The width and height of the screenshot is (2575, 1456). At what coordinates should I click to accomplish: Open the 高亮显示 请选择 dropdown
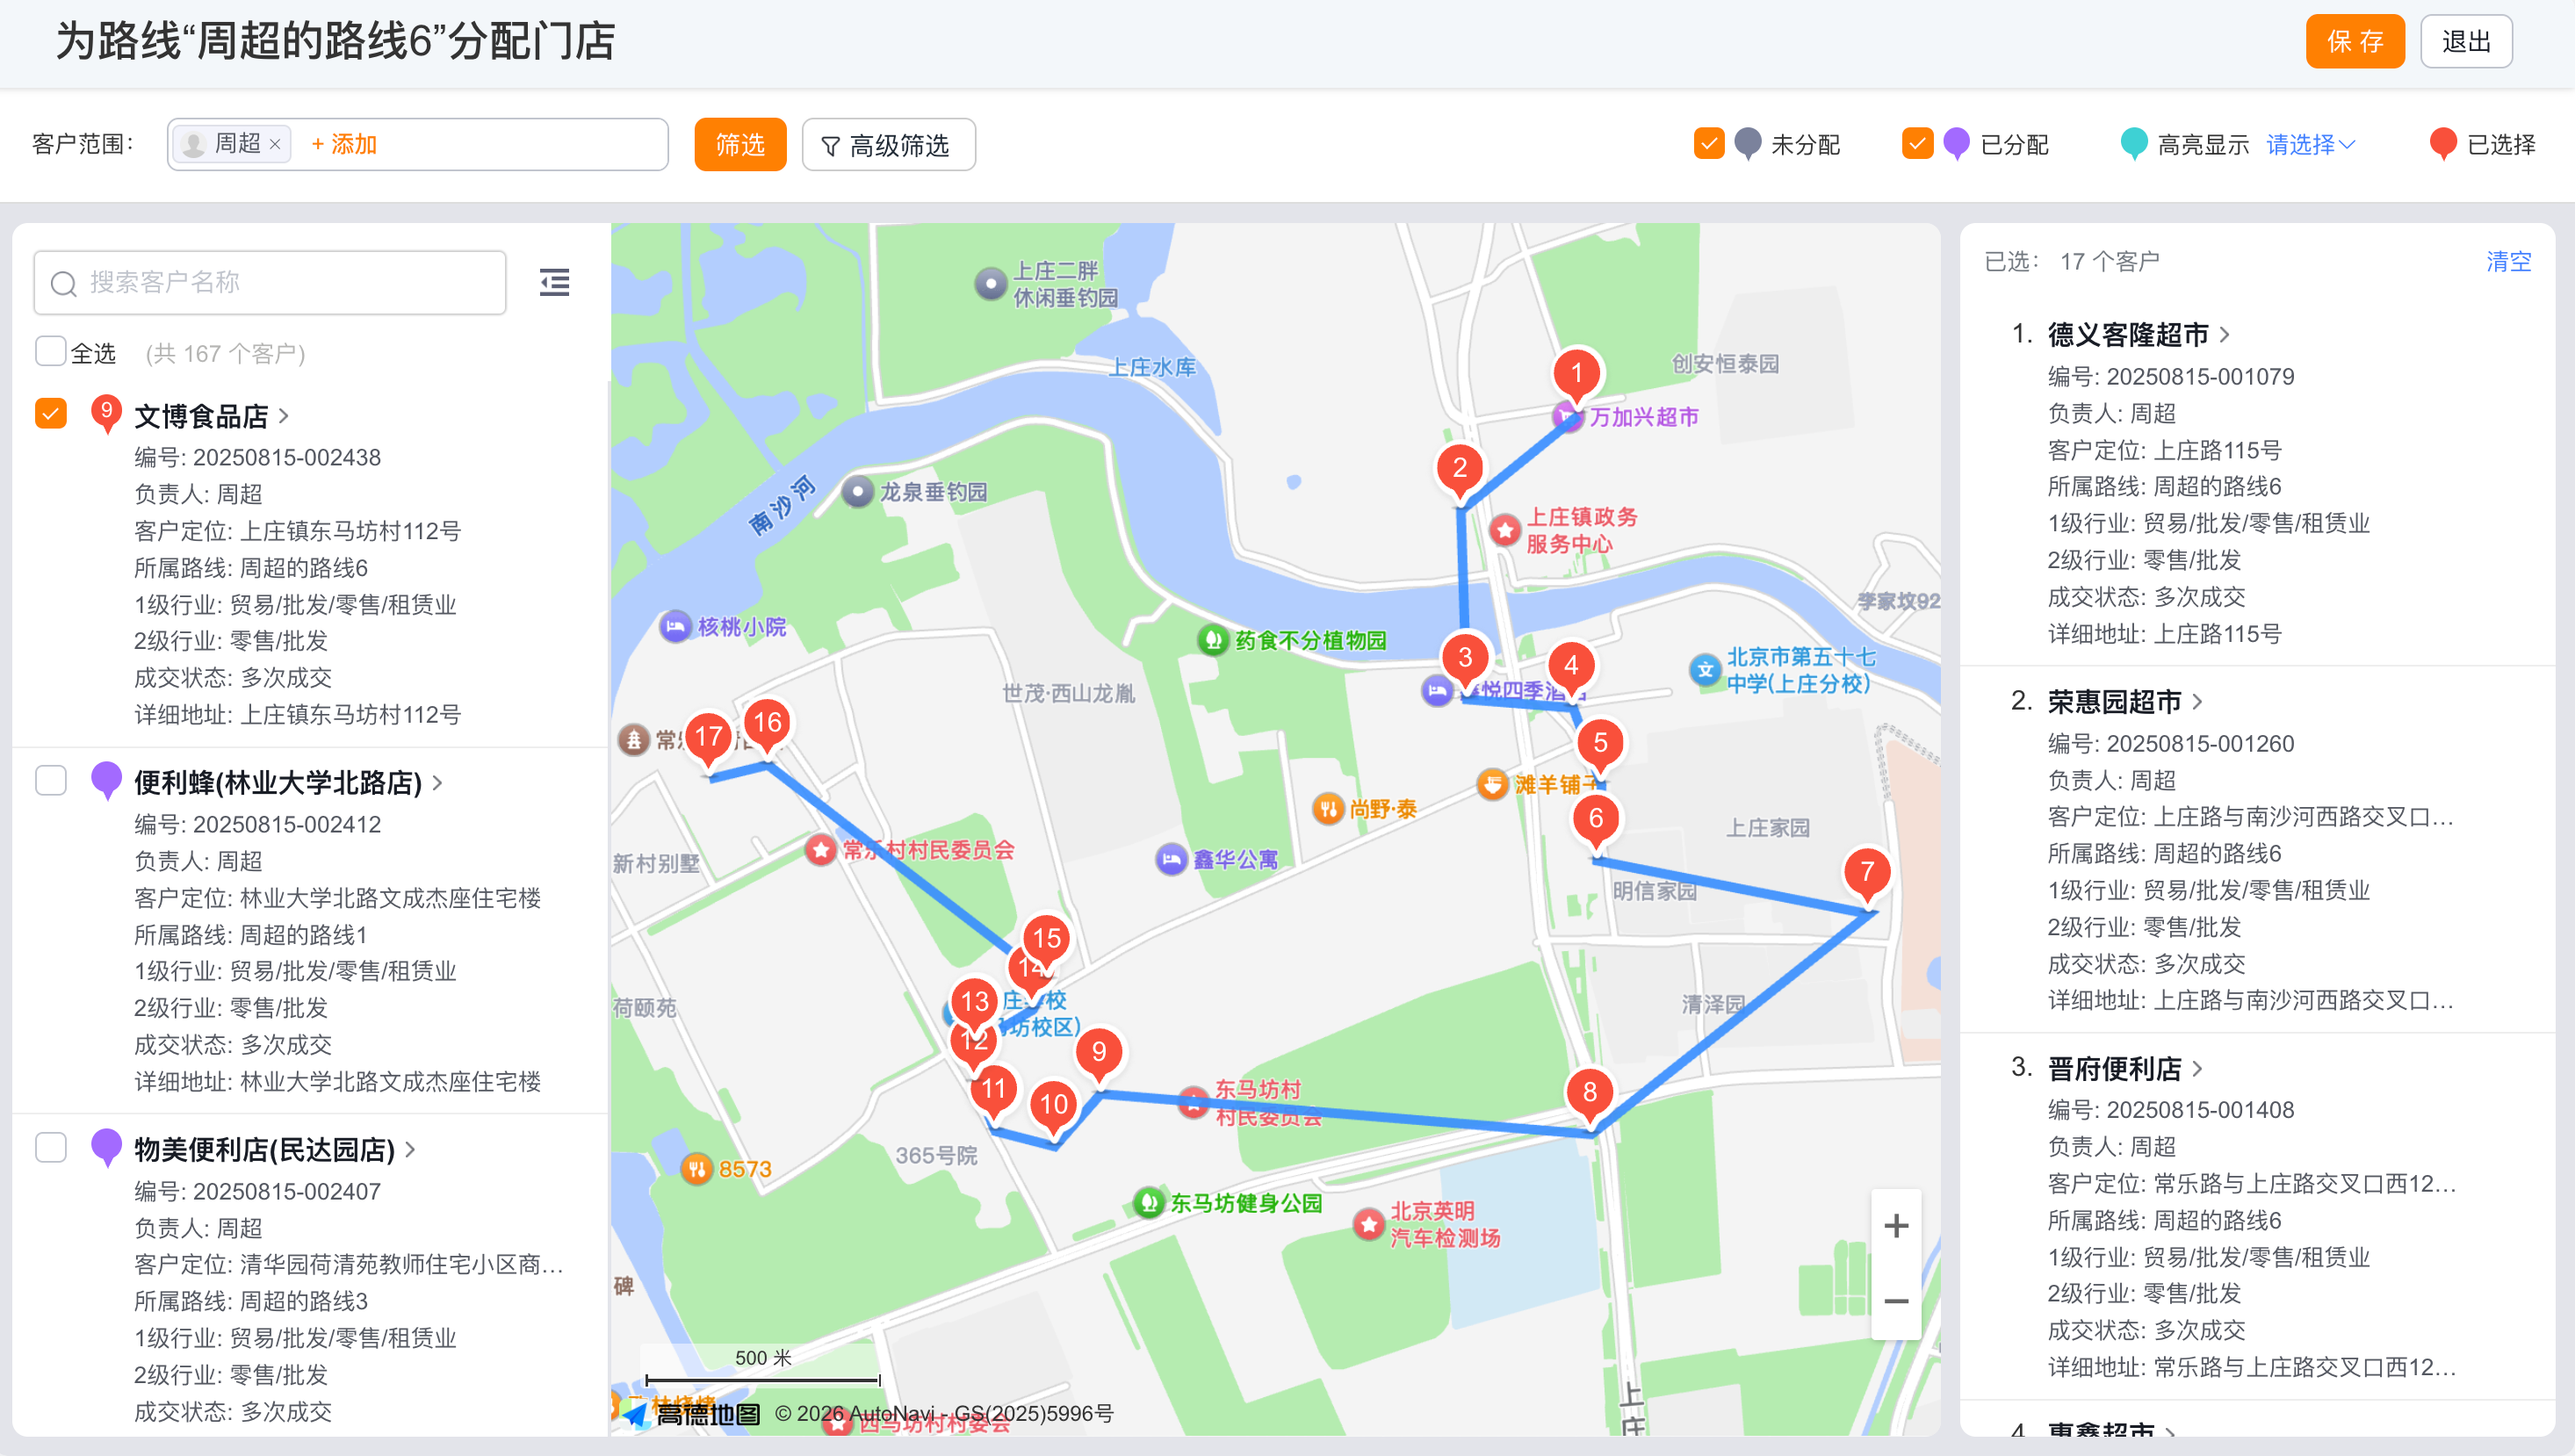pos(2310,145)
